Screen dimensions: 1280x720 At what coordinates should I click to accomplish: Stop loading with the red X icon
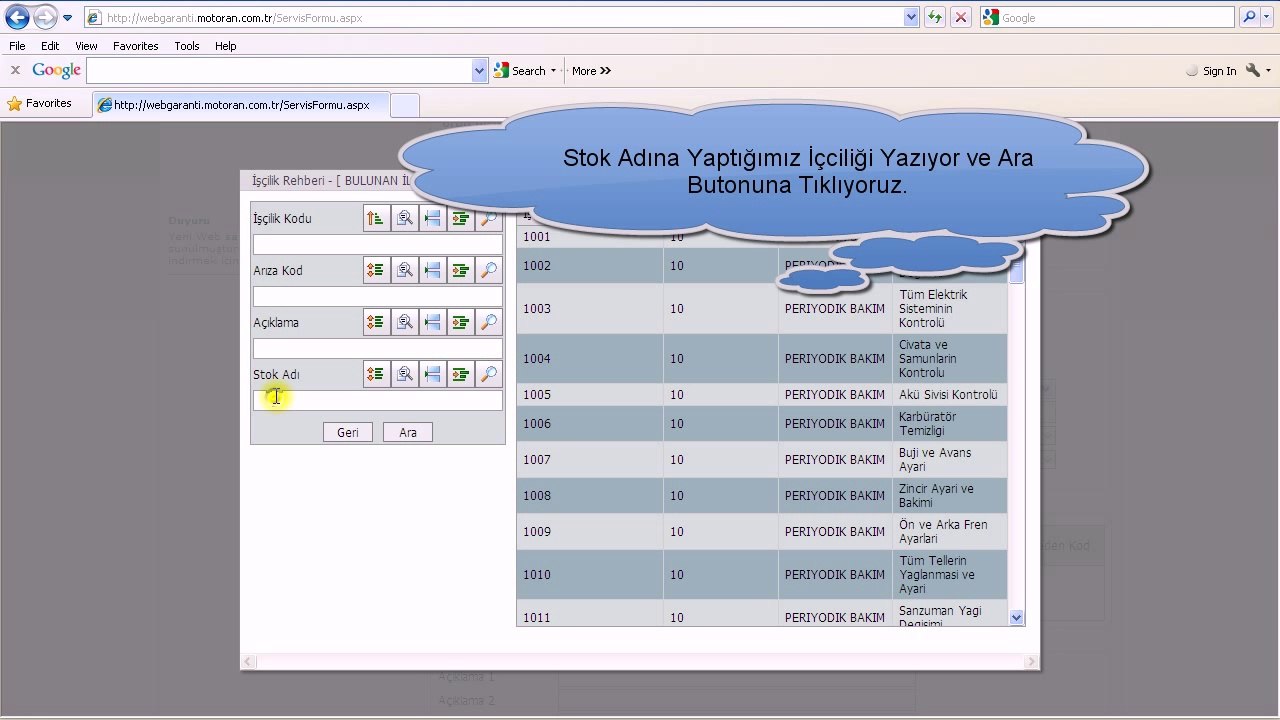pyautogui.click(x=960, y=17)
